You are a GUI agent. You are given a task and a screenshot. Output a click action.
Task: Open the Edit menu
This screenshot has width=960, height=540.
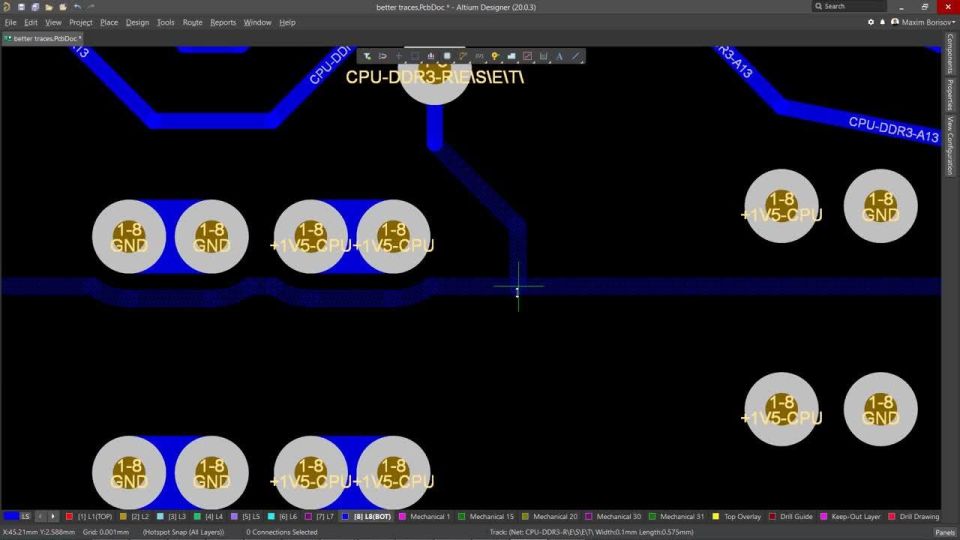pyautogui.click(x=31, y=23)
